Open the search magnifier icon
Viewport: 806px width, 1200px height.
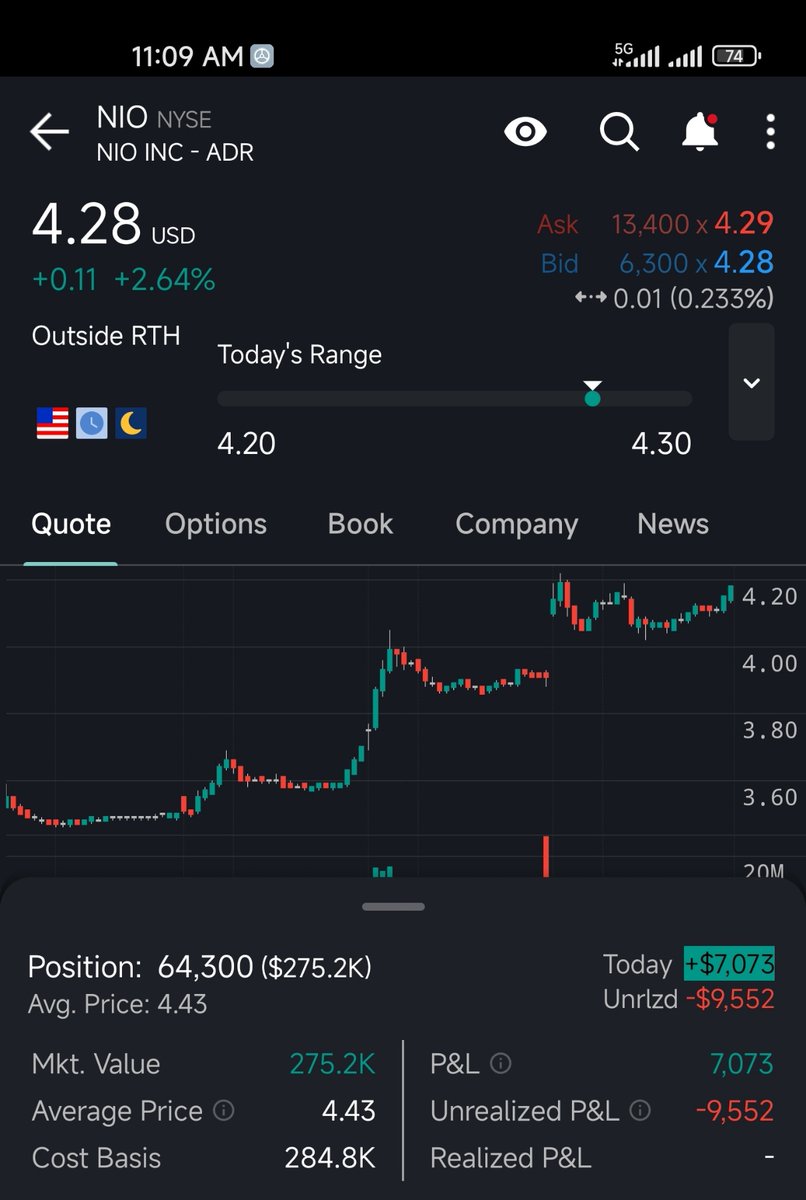click(x=619, y=132)
